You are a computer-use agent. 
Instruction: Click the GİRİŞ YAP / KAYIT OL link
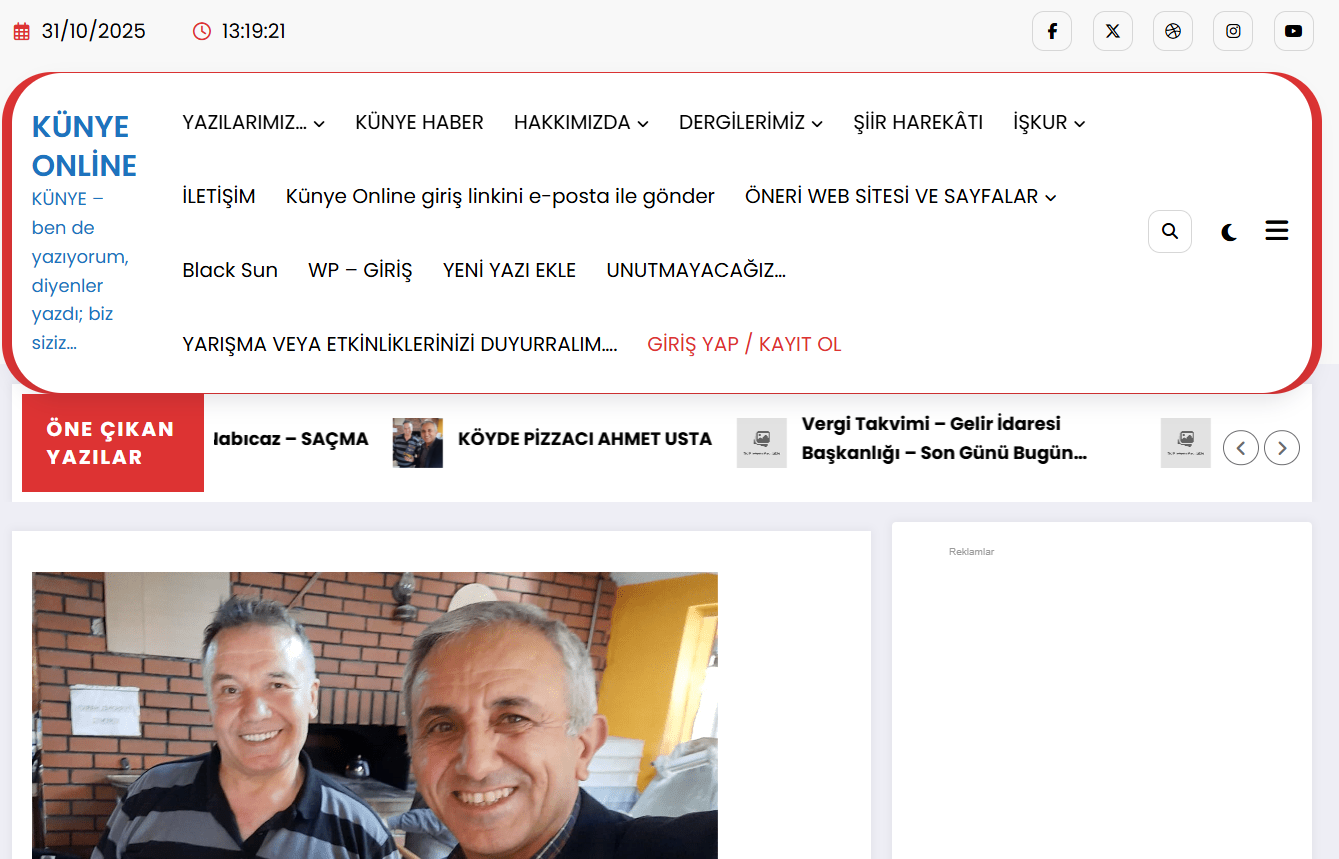(744, 344)
